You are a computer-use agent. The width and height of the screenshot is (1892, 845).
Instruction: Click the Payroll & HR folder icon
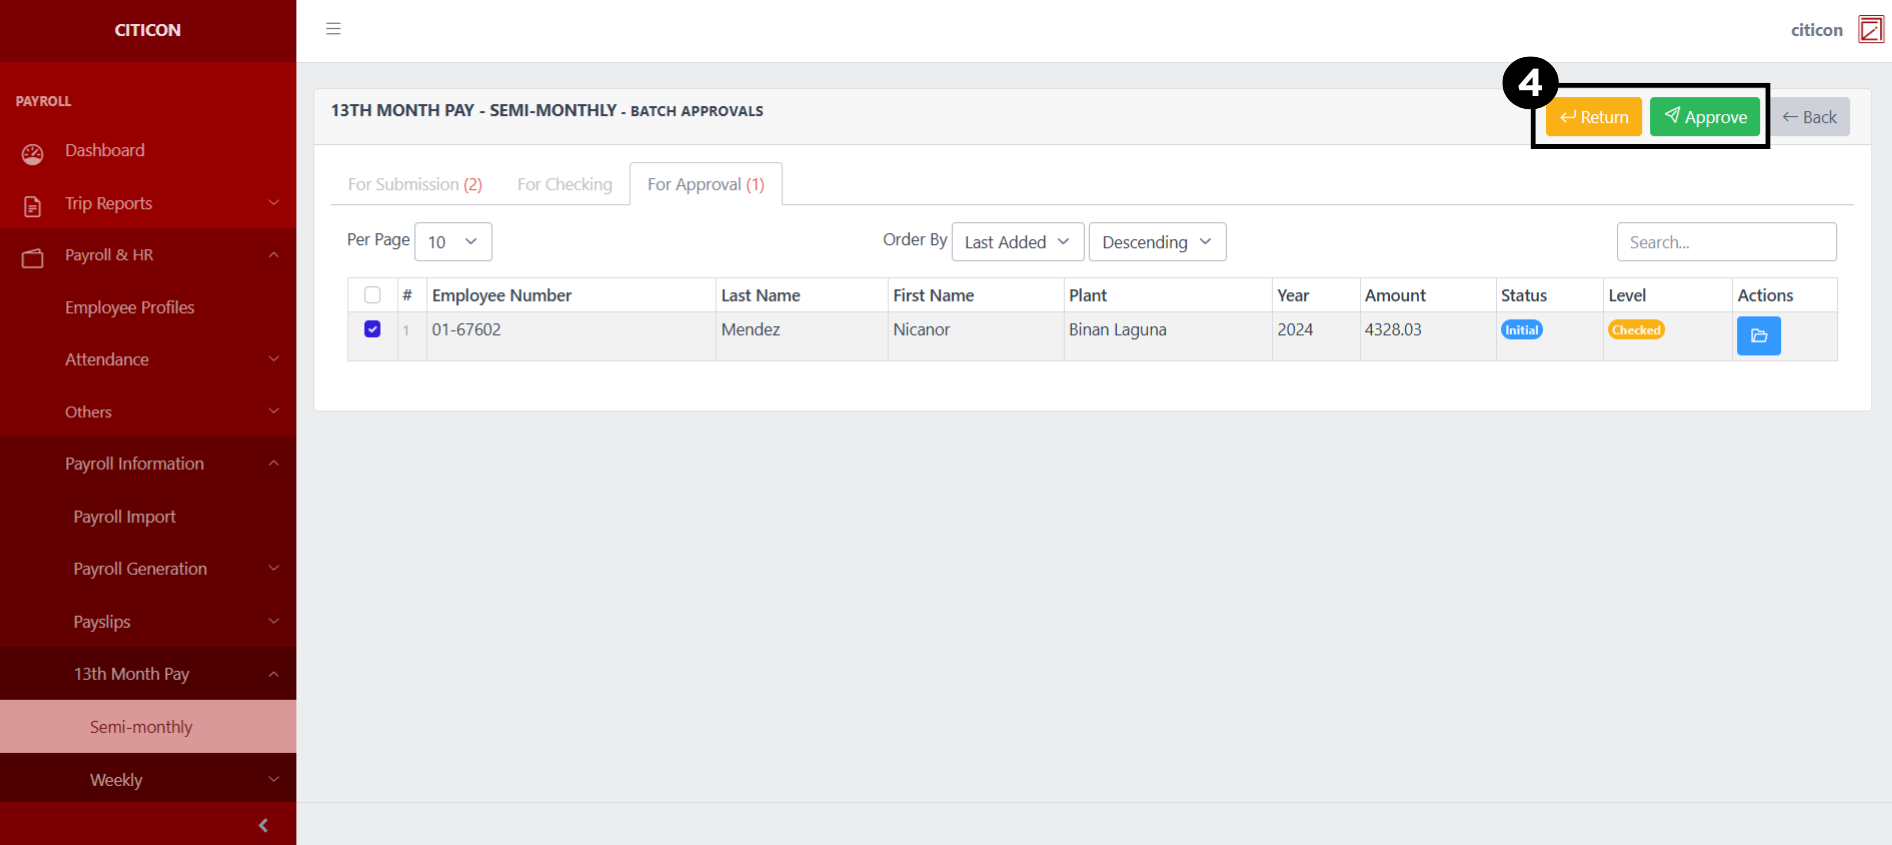(x=33, y=258)
